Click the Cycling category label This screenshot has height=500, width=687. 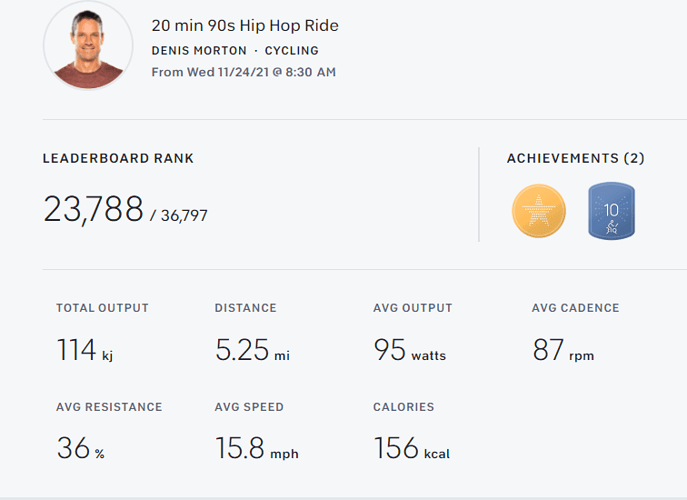point(292,50)
